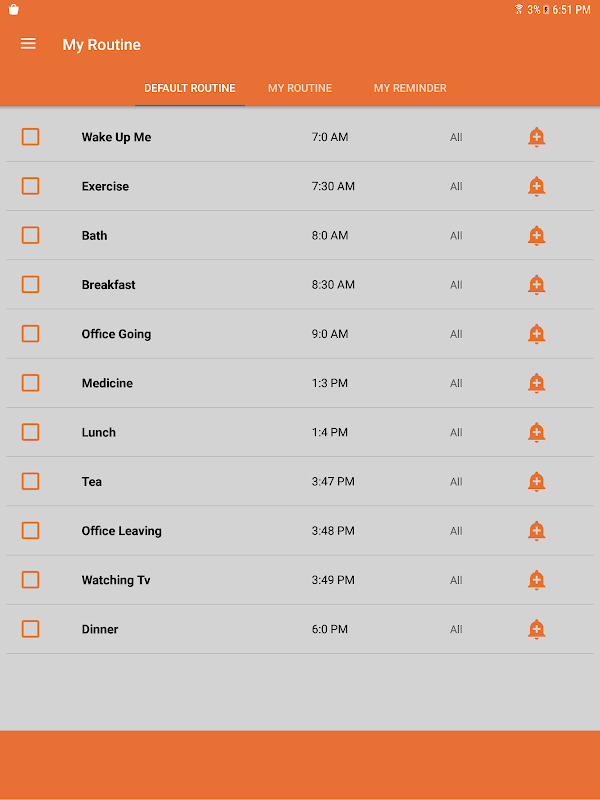The height and width of the screenshot is (800, 600).
Task: Tap the Office Going routine name
Action: 116,334
